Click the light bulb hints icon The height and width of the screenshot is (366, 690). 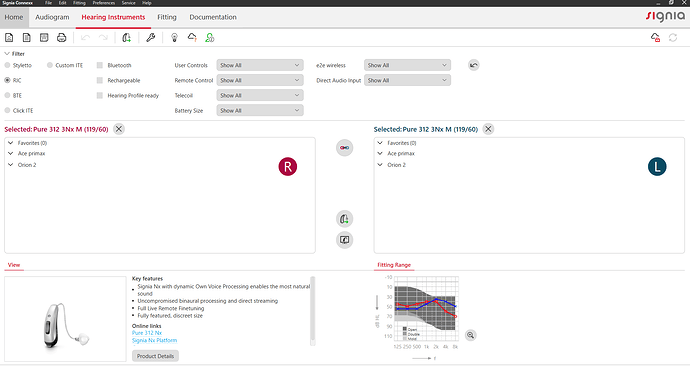[x=174, y=38]
